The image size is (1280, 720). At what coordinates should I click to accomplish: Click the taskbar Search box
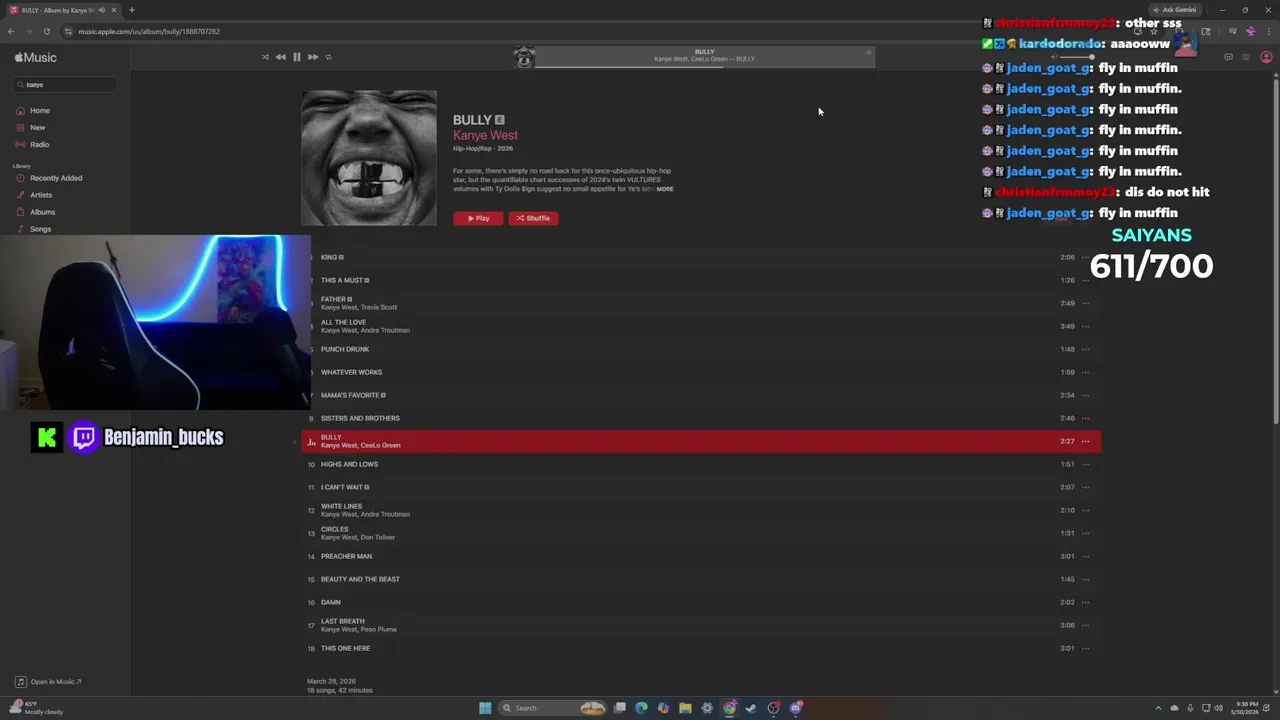coord(553,708)
